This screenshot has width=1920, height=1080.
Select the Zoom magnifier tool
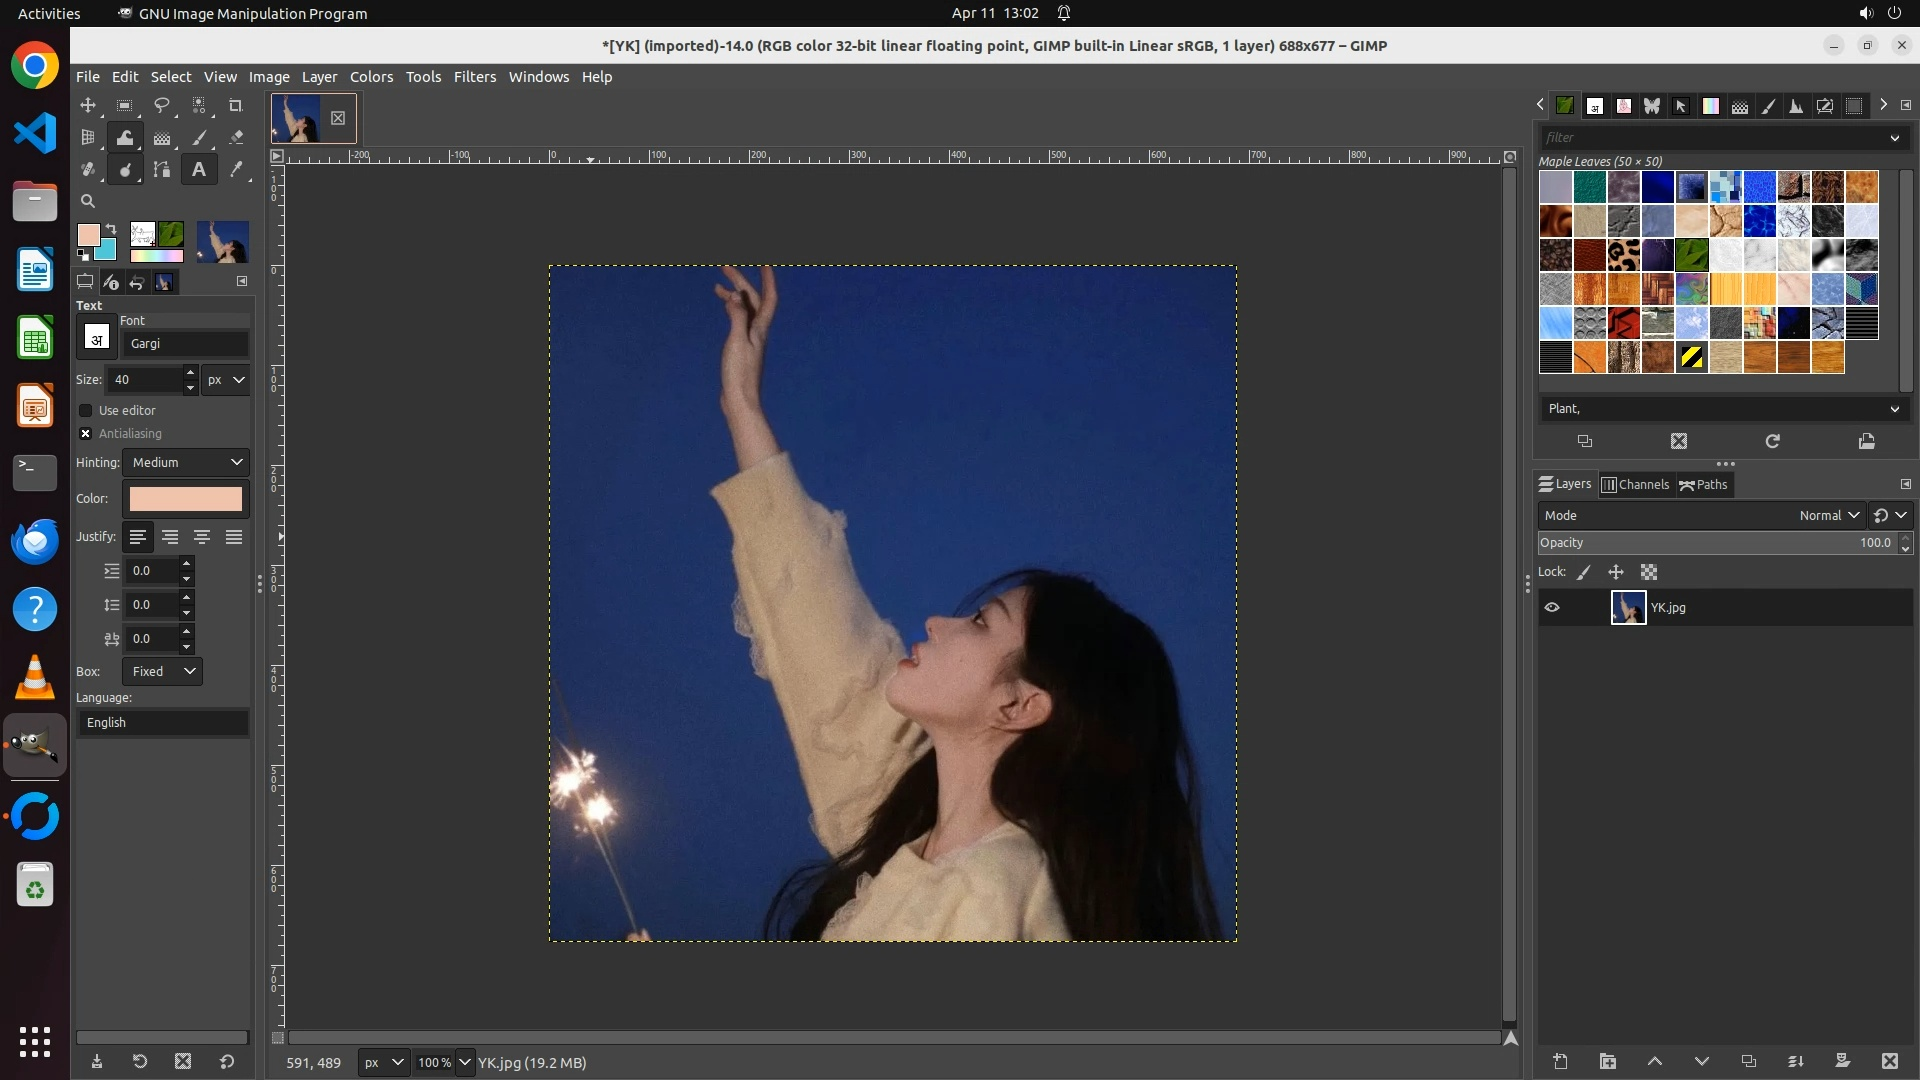click(x=88, y=201)
